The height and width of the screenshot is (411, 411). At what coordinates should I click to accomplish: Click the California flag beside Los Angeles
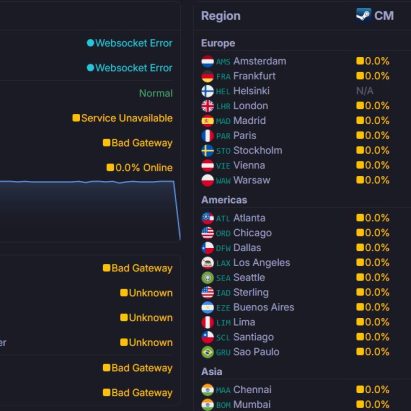click(207, 263)
